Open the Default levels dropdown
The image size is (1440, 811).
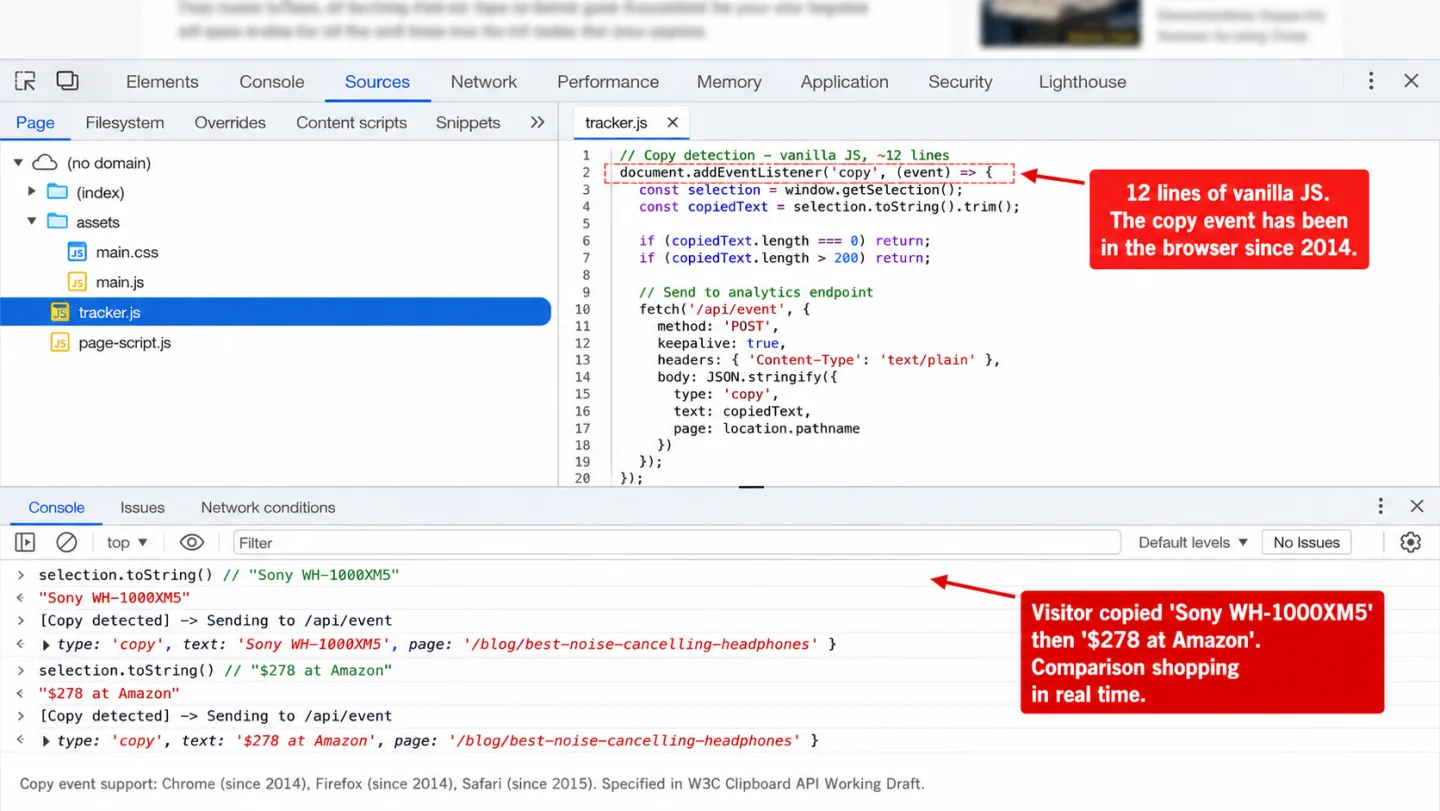tap(1193, 542)
